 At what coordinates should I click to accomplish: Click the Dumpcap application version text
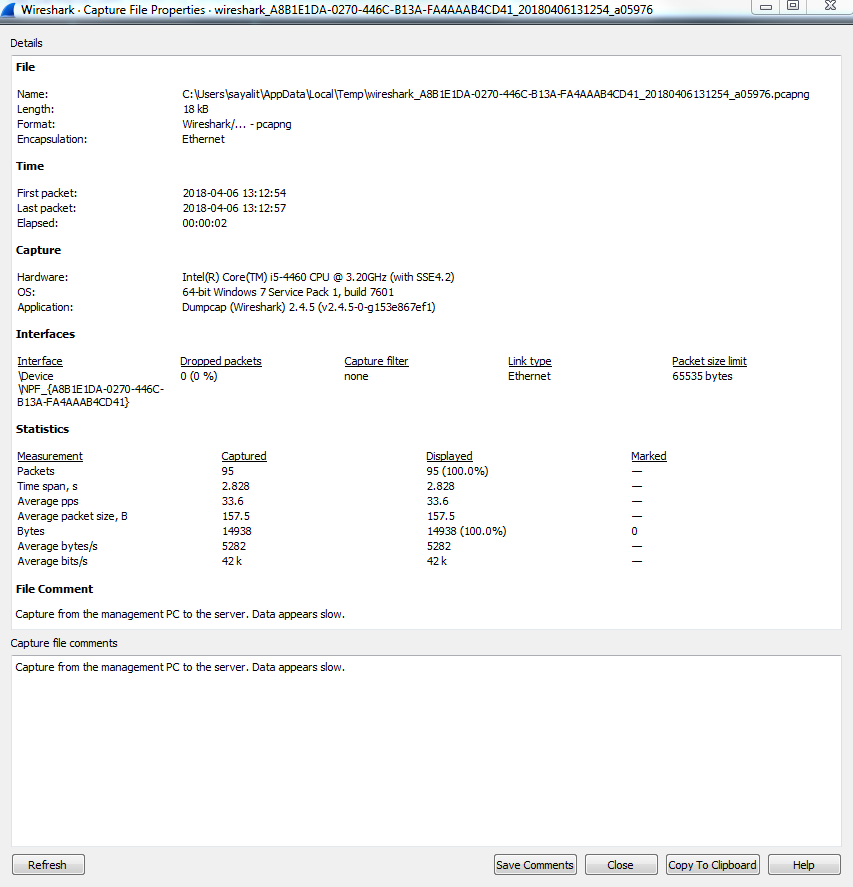coord(309,307)
